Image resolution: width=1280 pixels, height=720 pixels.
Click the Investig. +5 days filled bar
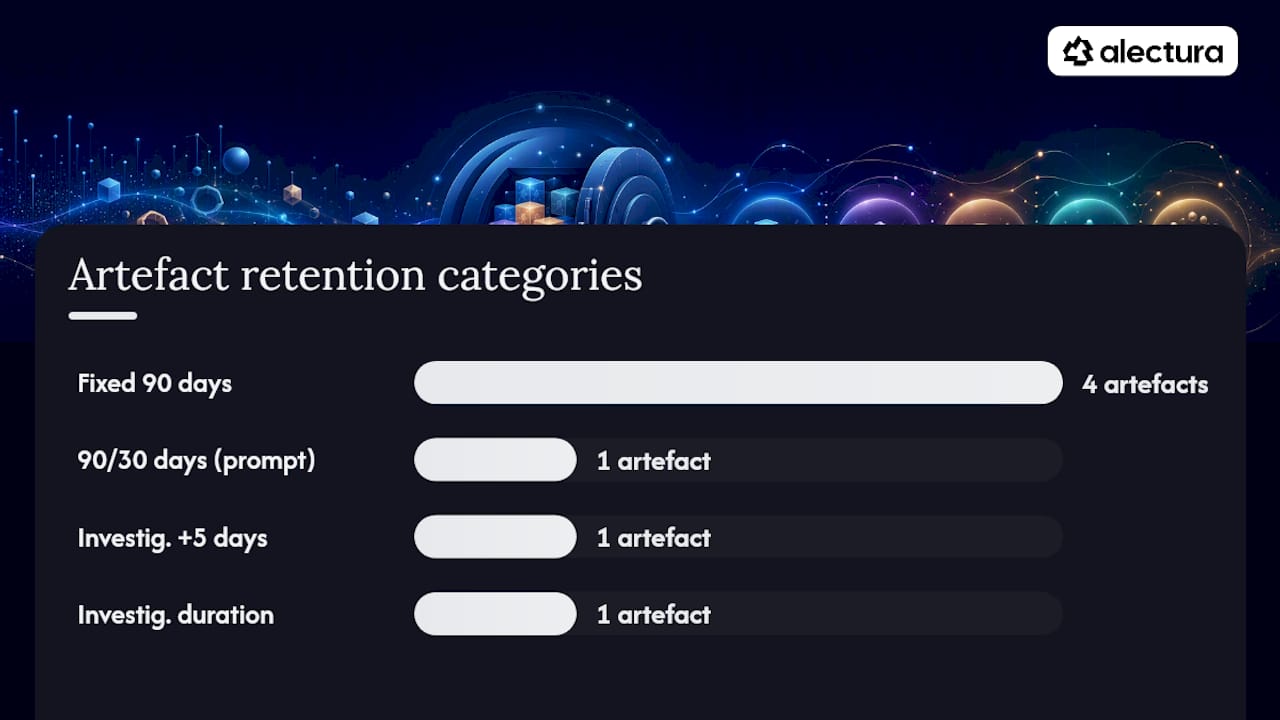click(x=495, y=537)
